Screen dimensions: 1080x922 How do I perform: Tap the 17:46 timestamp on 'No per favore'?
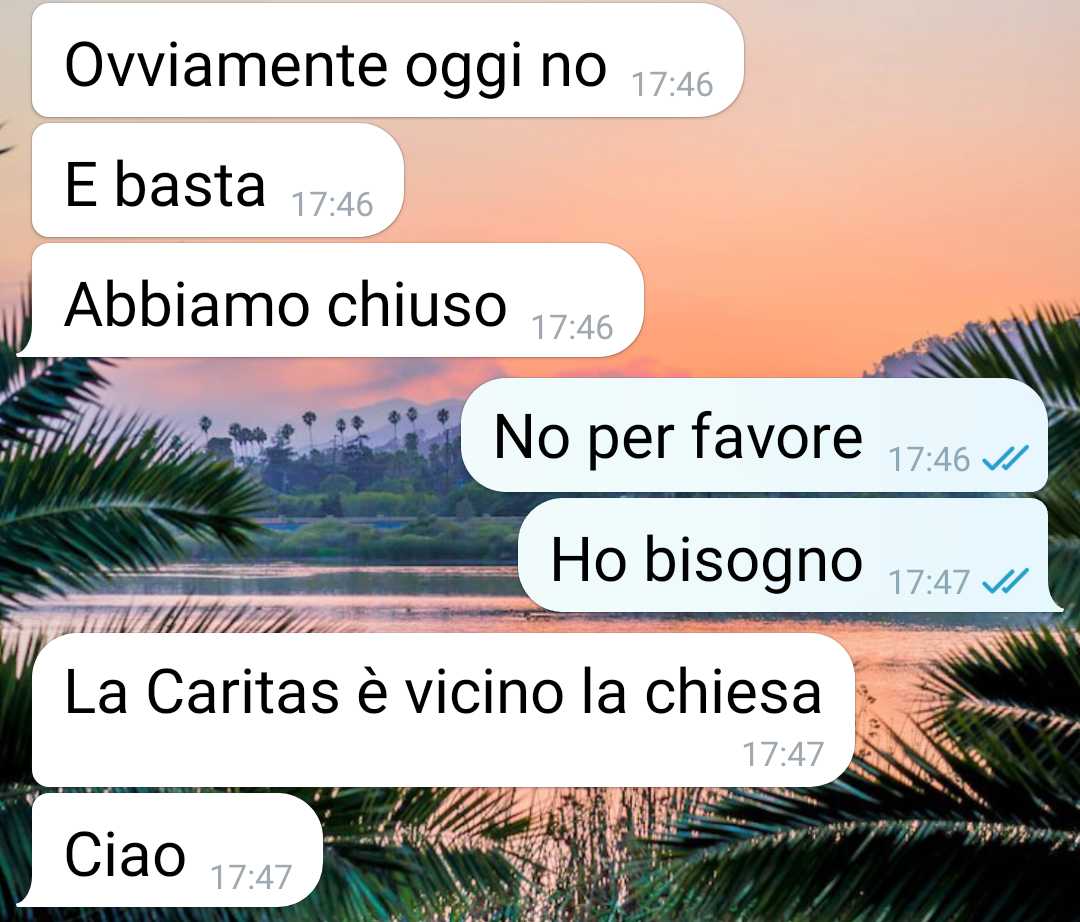pyautogui.click(x=929, y=459)
